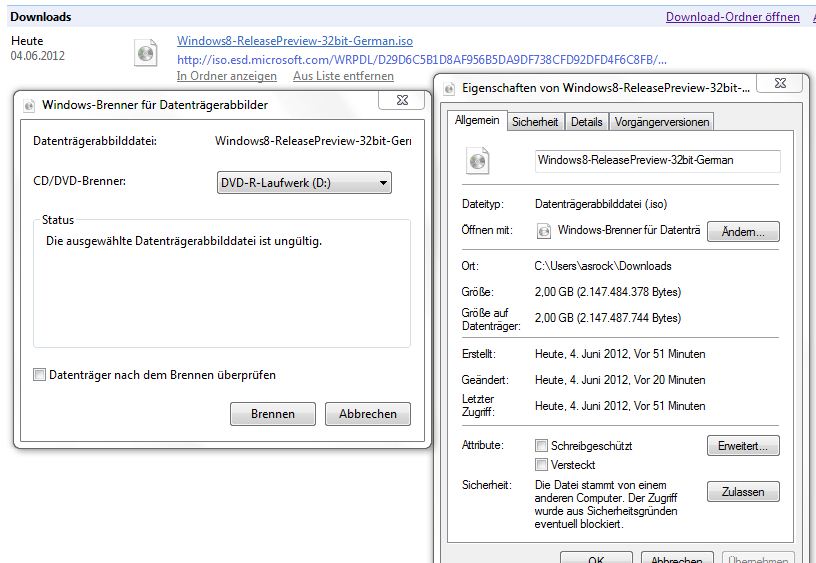Viewport: 816px width, 563px height.
Task: Click the ISO file icon in Downloads list
Action: tap(146, 53)
